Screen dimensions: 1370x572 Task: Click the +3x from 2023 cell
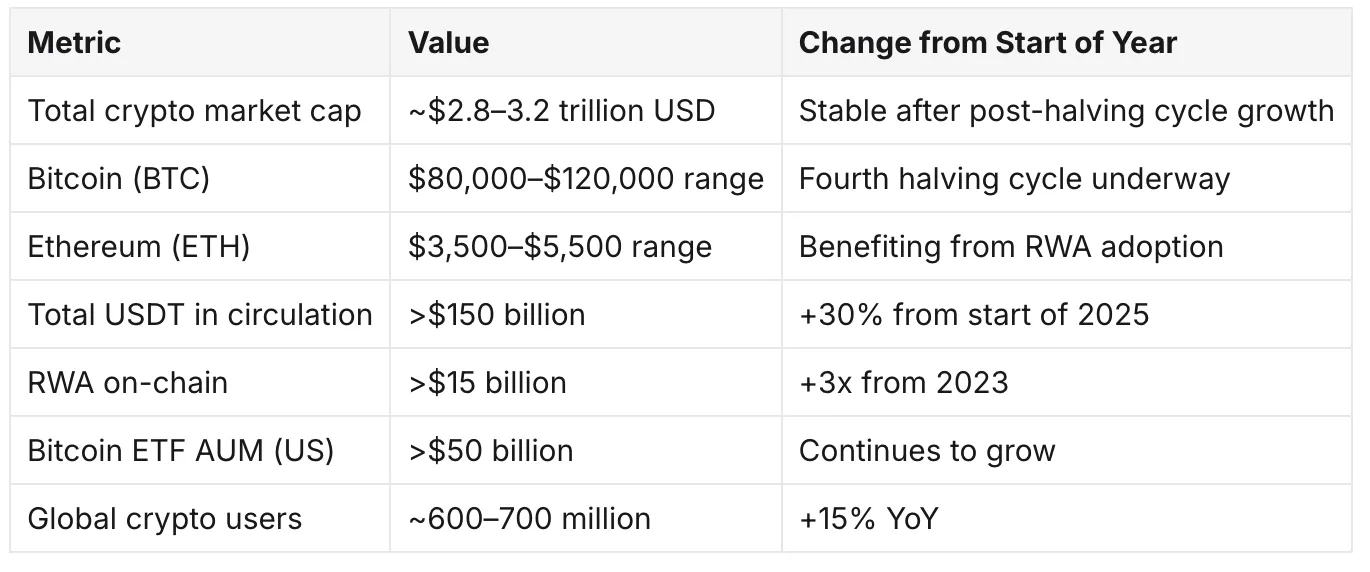click(x=904, y=382)
